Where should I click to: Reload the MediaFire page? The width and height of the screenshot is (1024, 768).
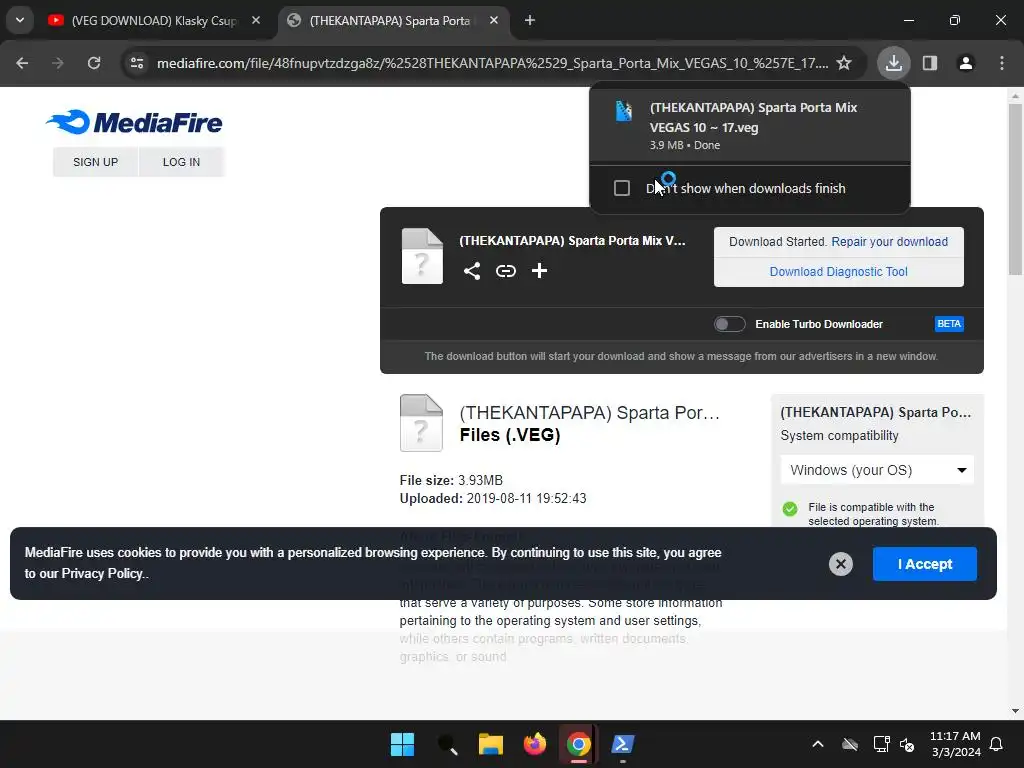(x=94, y=63)
